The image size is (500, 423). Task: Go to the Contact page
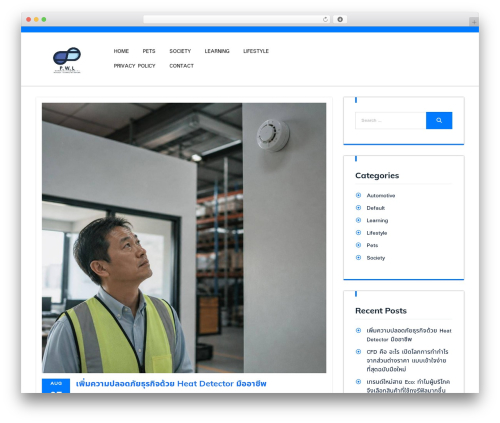click(x=181, y=66)
